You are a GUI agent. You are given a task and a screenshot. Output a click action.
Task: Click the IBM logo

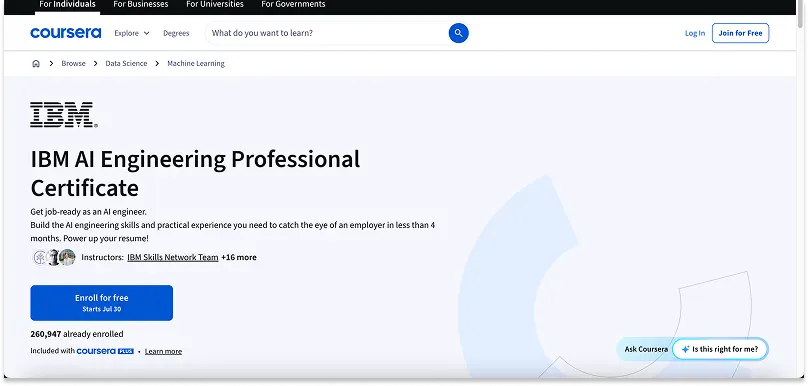pyautogui.click(x=64, y=114)
